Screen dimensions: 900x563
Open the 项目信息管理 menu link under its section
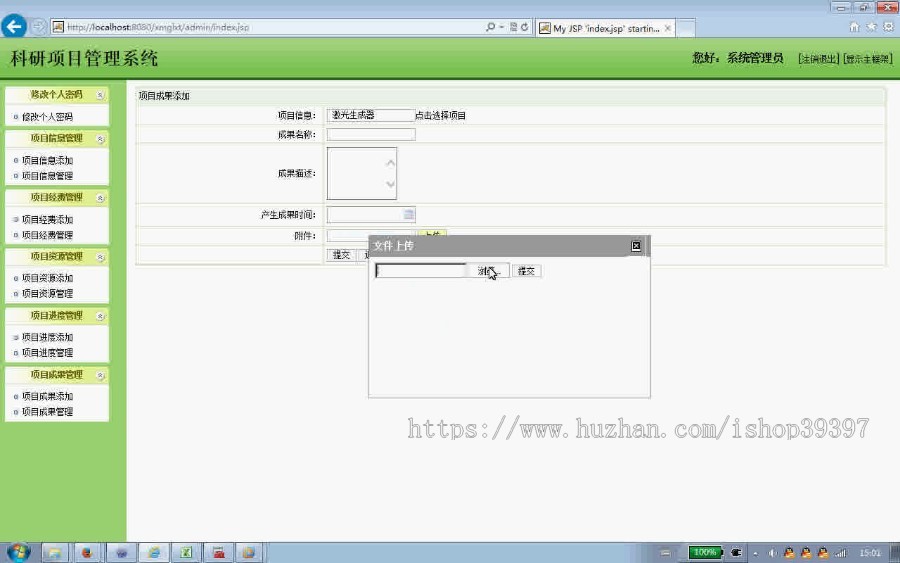pos(47,176)
